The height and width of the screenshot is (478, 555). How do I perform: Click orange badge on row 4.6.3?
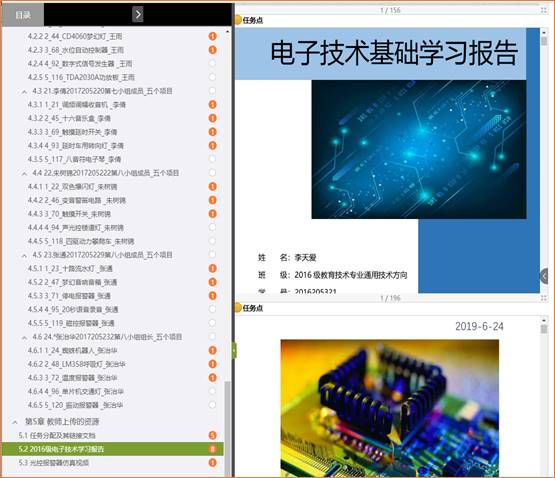point(212,377)
